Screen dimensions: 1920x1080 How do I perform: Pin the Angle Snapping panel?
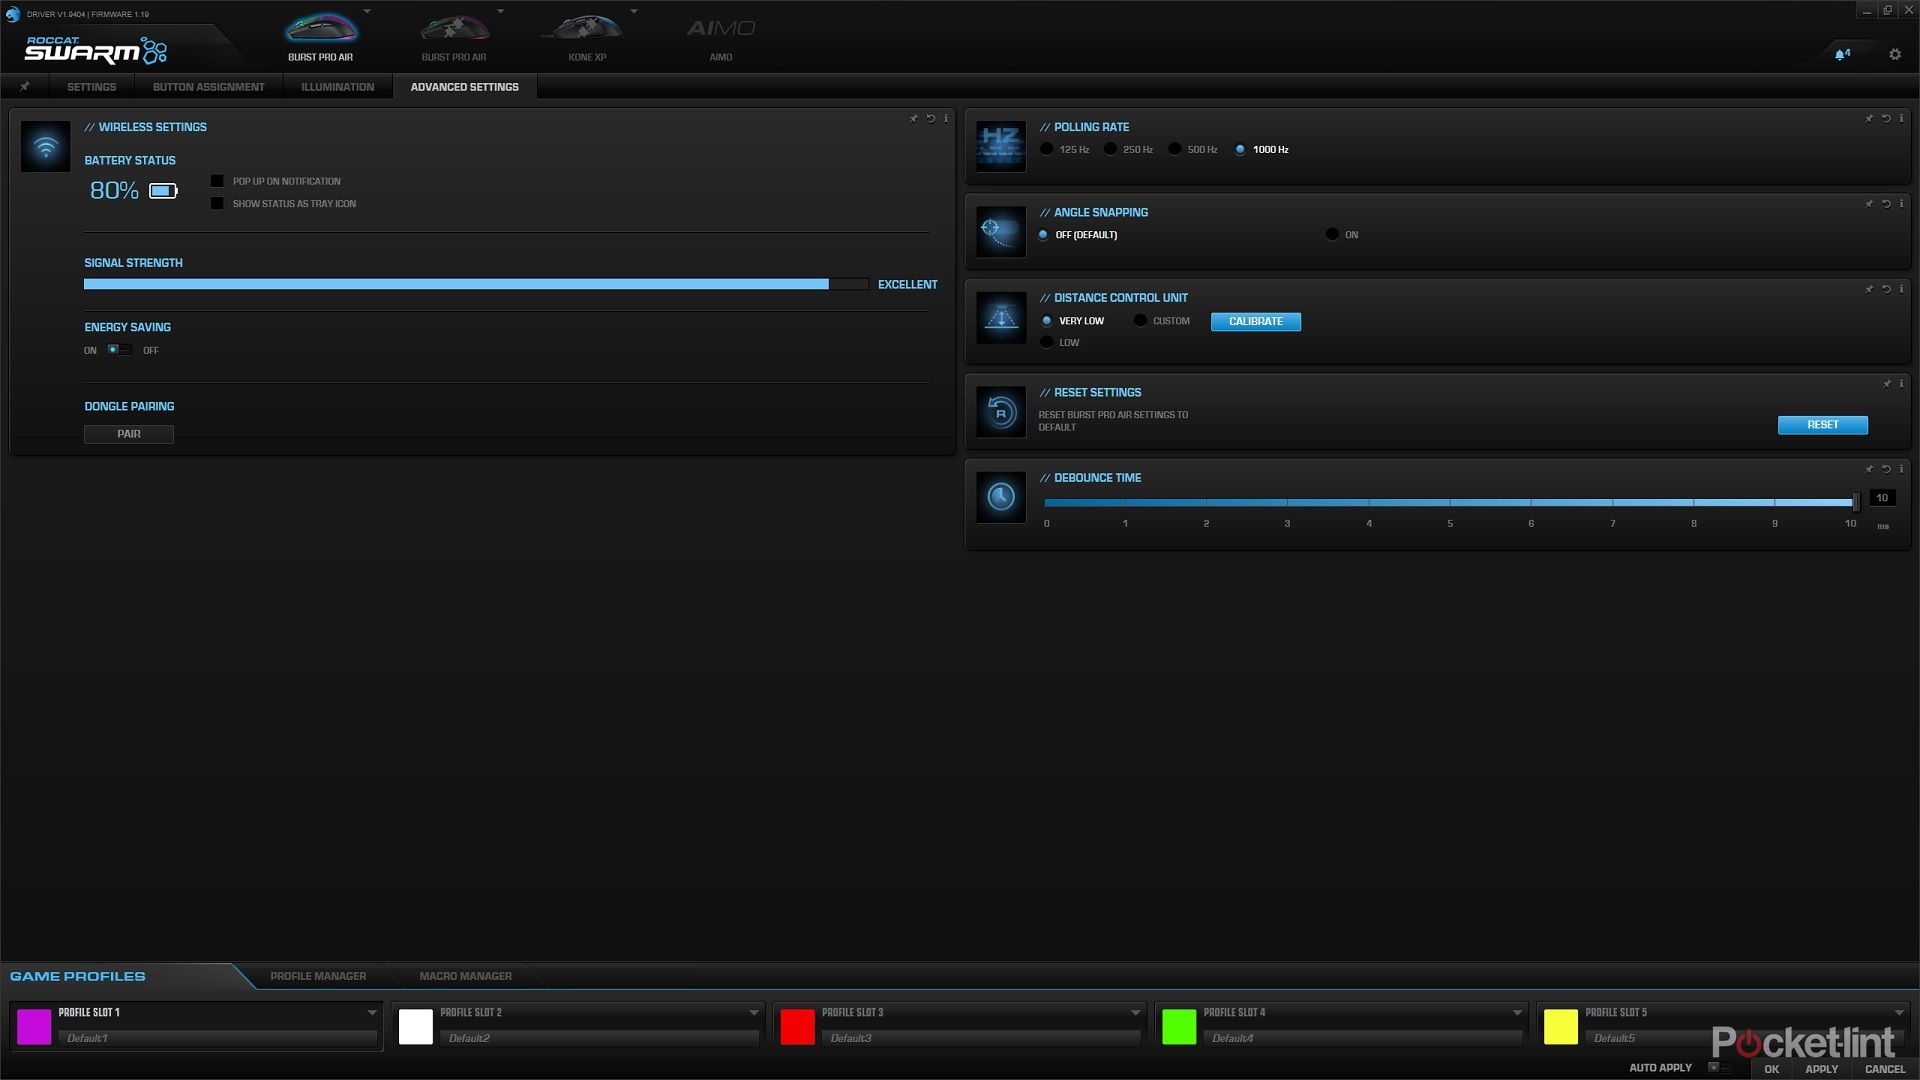[1869, 203]
